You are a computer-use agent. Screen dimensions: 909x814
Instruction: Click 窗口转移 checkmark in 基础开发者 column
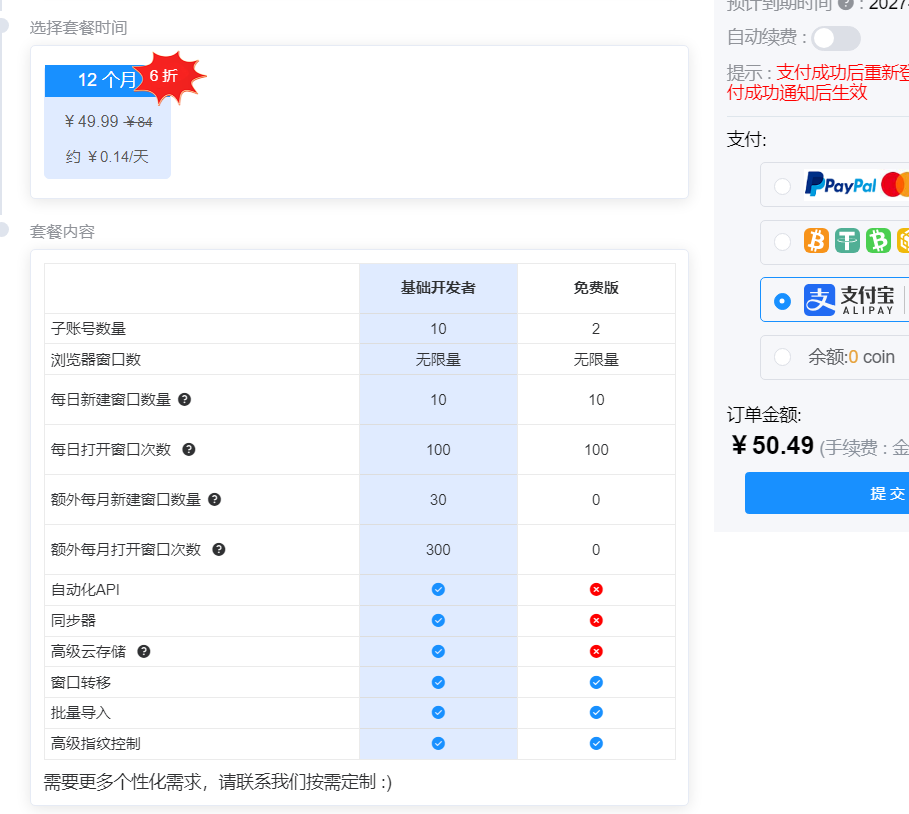(x=438, y=682)
